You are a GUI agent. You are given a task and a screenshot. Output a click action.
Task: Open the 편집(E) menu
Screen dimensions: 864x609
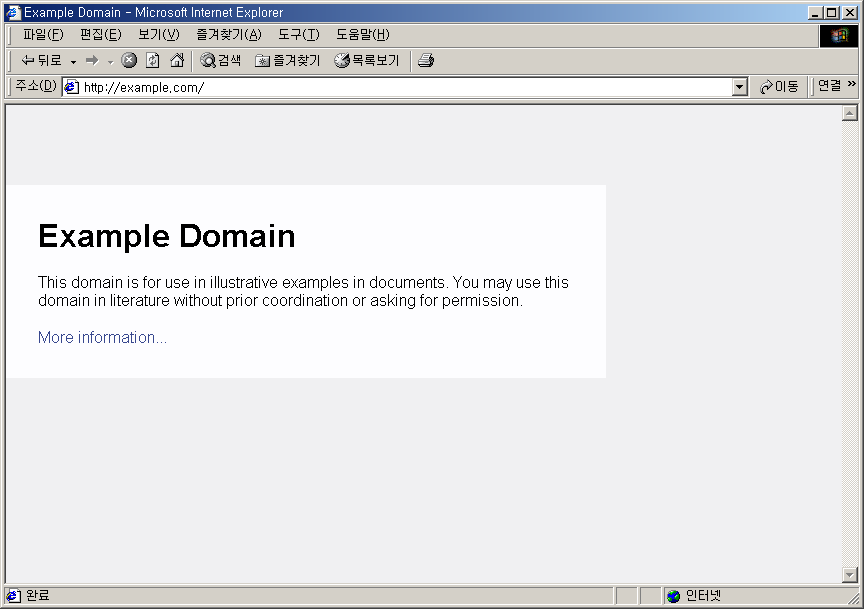[100, 35]
